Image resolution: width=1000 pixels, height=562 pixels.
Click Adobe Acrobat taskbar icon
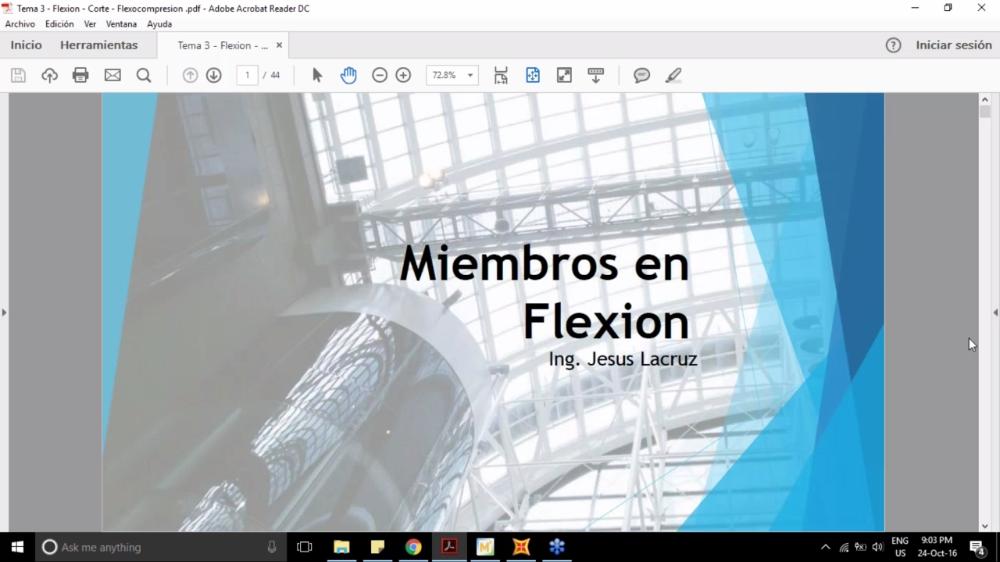pyautogui.click(x=449, y=547)
